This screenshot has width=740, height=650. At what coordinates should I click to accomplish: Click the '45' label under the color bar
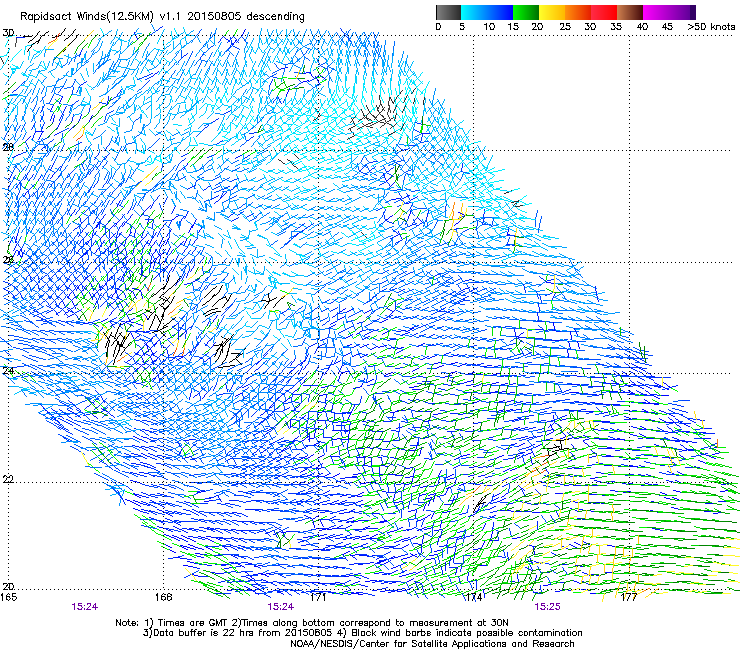[x=667, y=27]
